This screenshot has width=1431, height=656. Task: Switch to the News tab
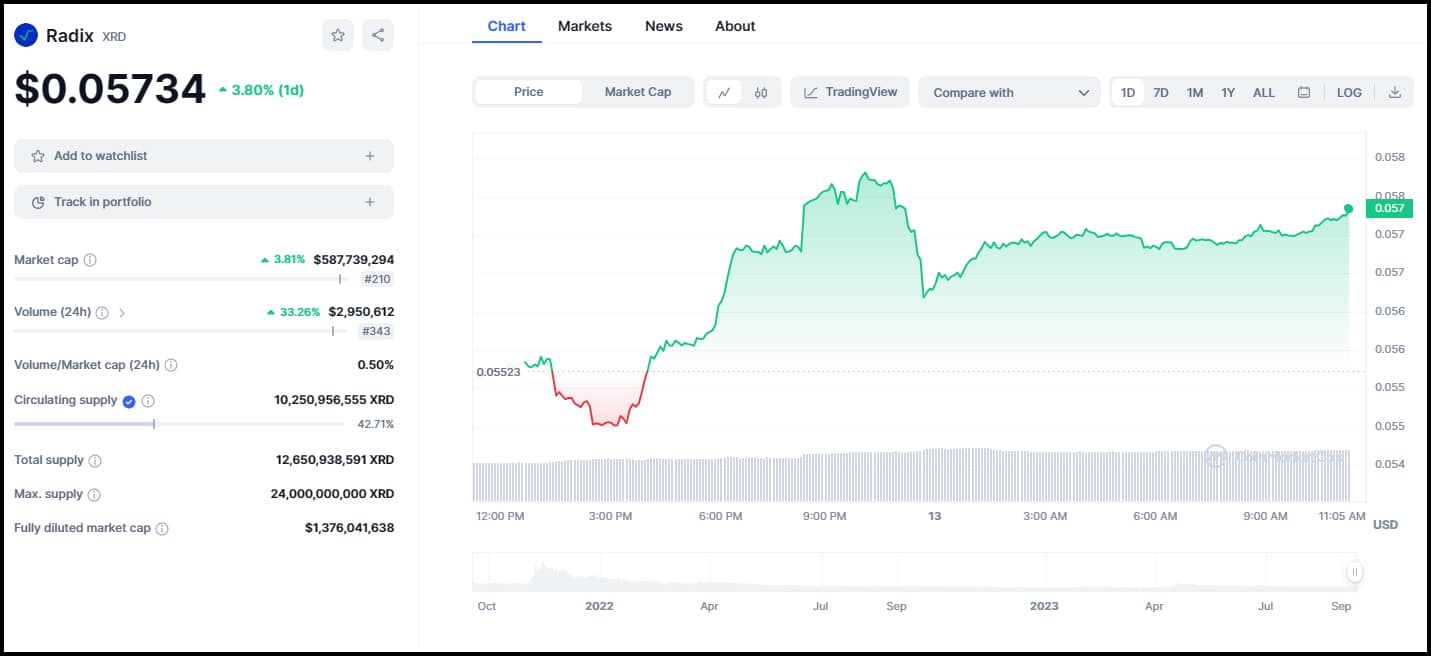[664, 26]
